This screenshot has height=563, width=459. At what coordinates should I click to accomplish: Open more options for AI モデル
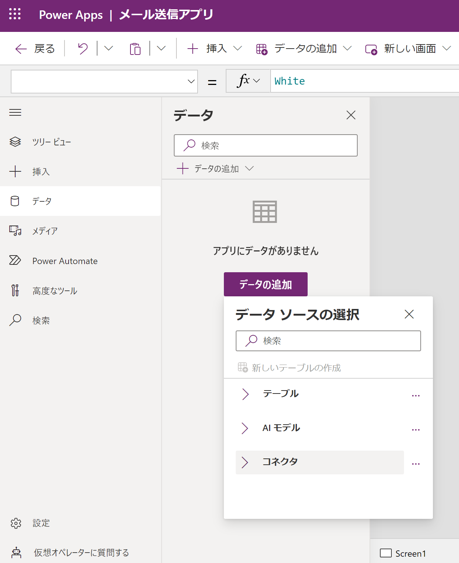(x=416, y=429)
